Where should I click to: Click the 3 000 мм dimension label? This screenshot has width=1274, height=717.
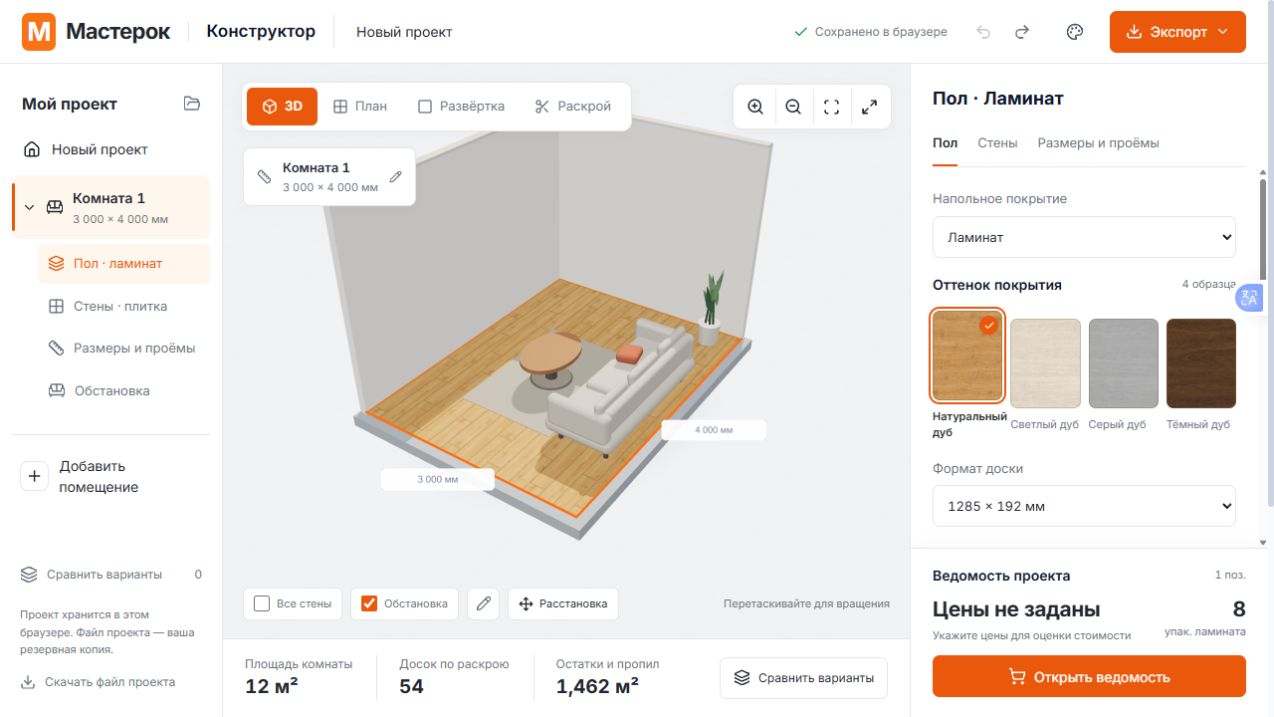tap(437, 480)
